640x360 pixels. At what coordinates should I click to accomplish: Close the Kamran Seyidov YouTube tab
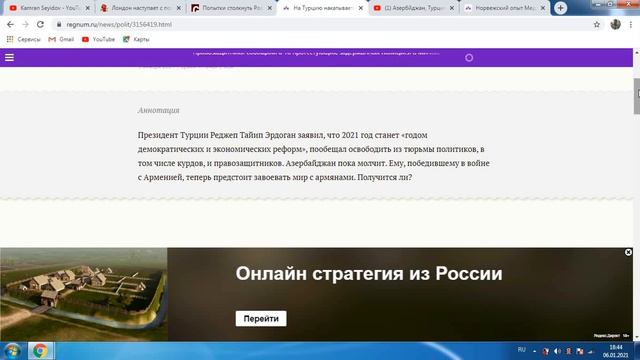click(87, 8)
